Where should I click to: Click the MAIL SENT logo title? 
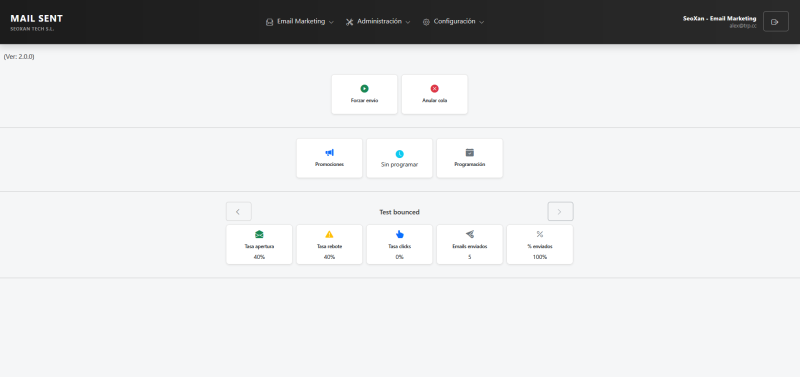click(x=36, y=18)
